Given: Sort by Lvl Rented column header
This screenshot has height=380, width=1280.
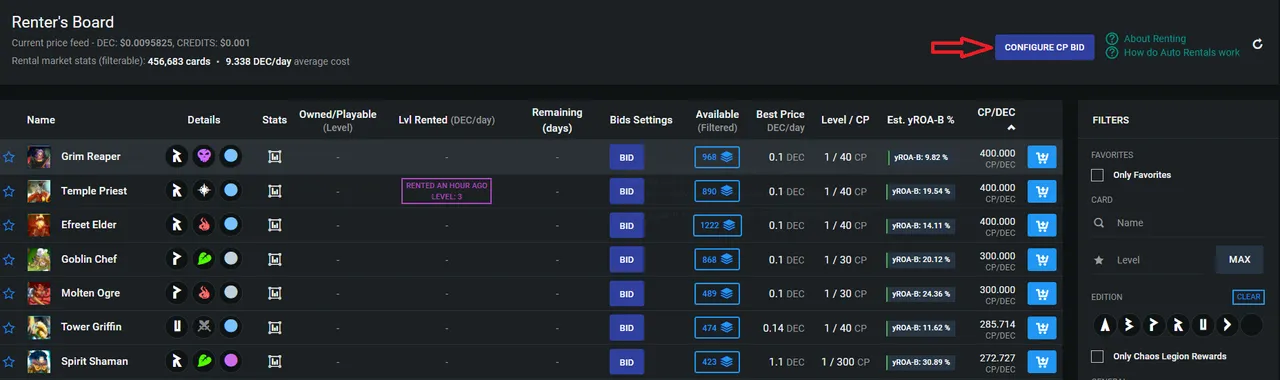Looking at the screenshot, I should coord(446,120).
